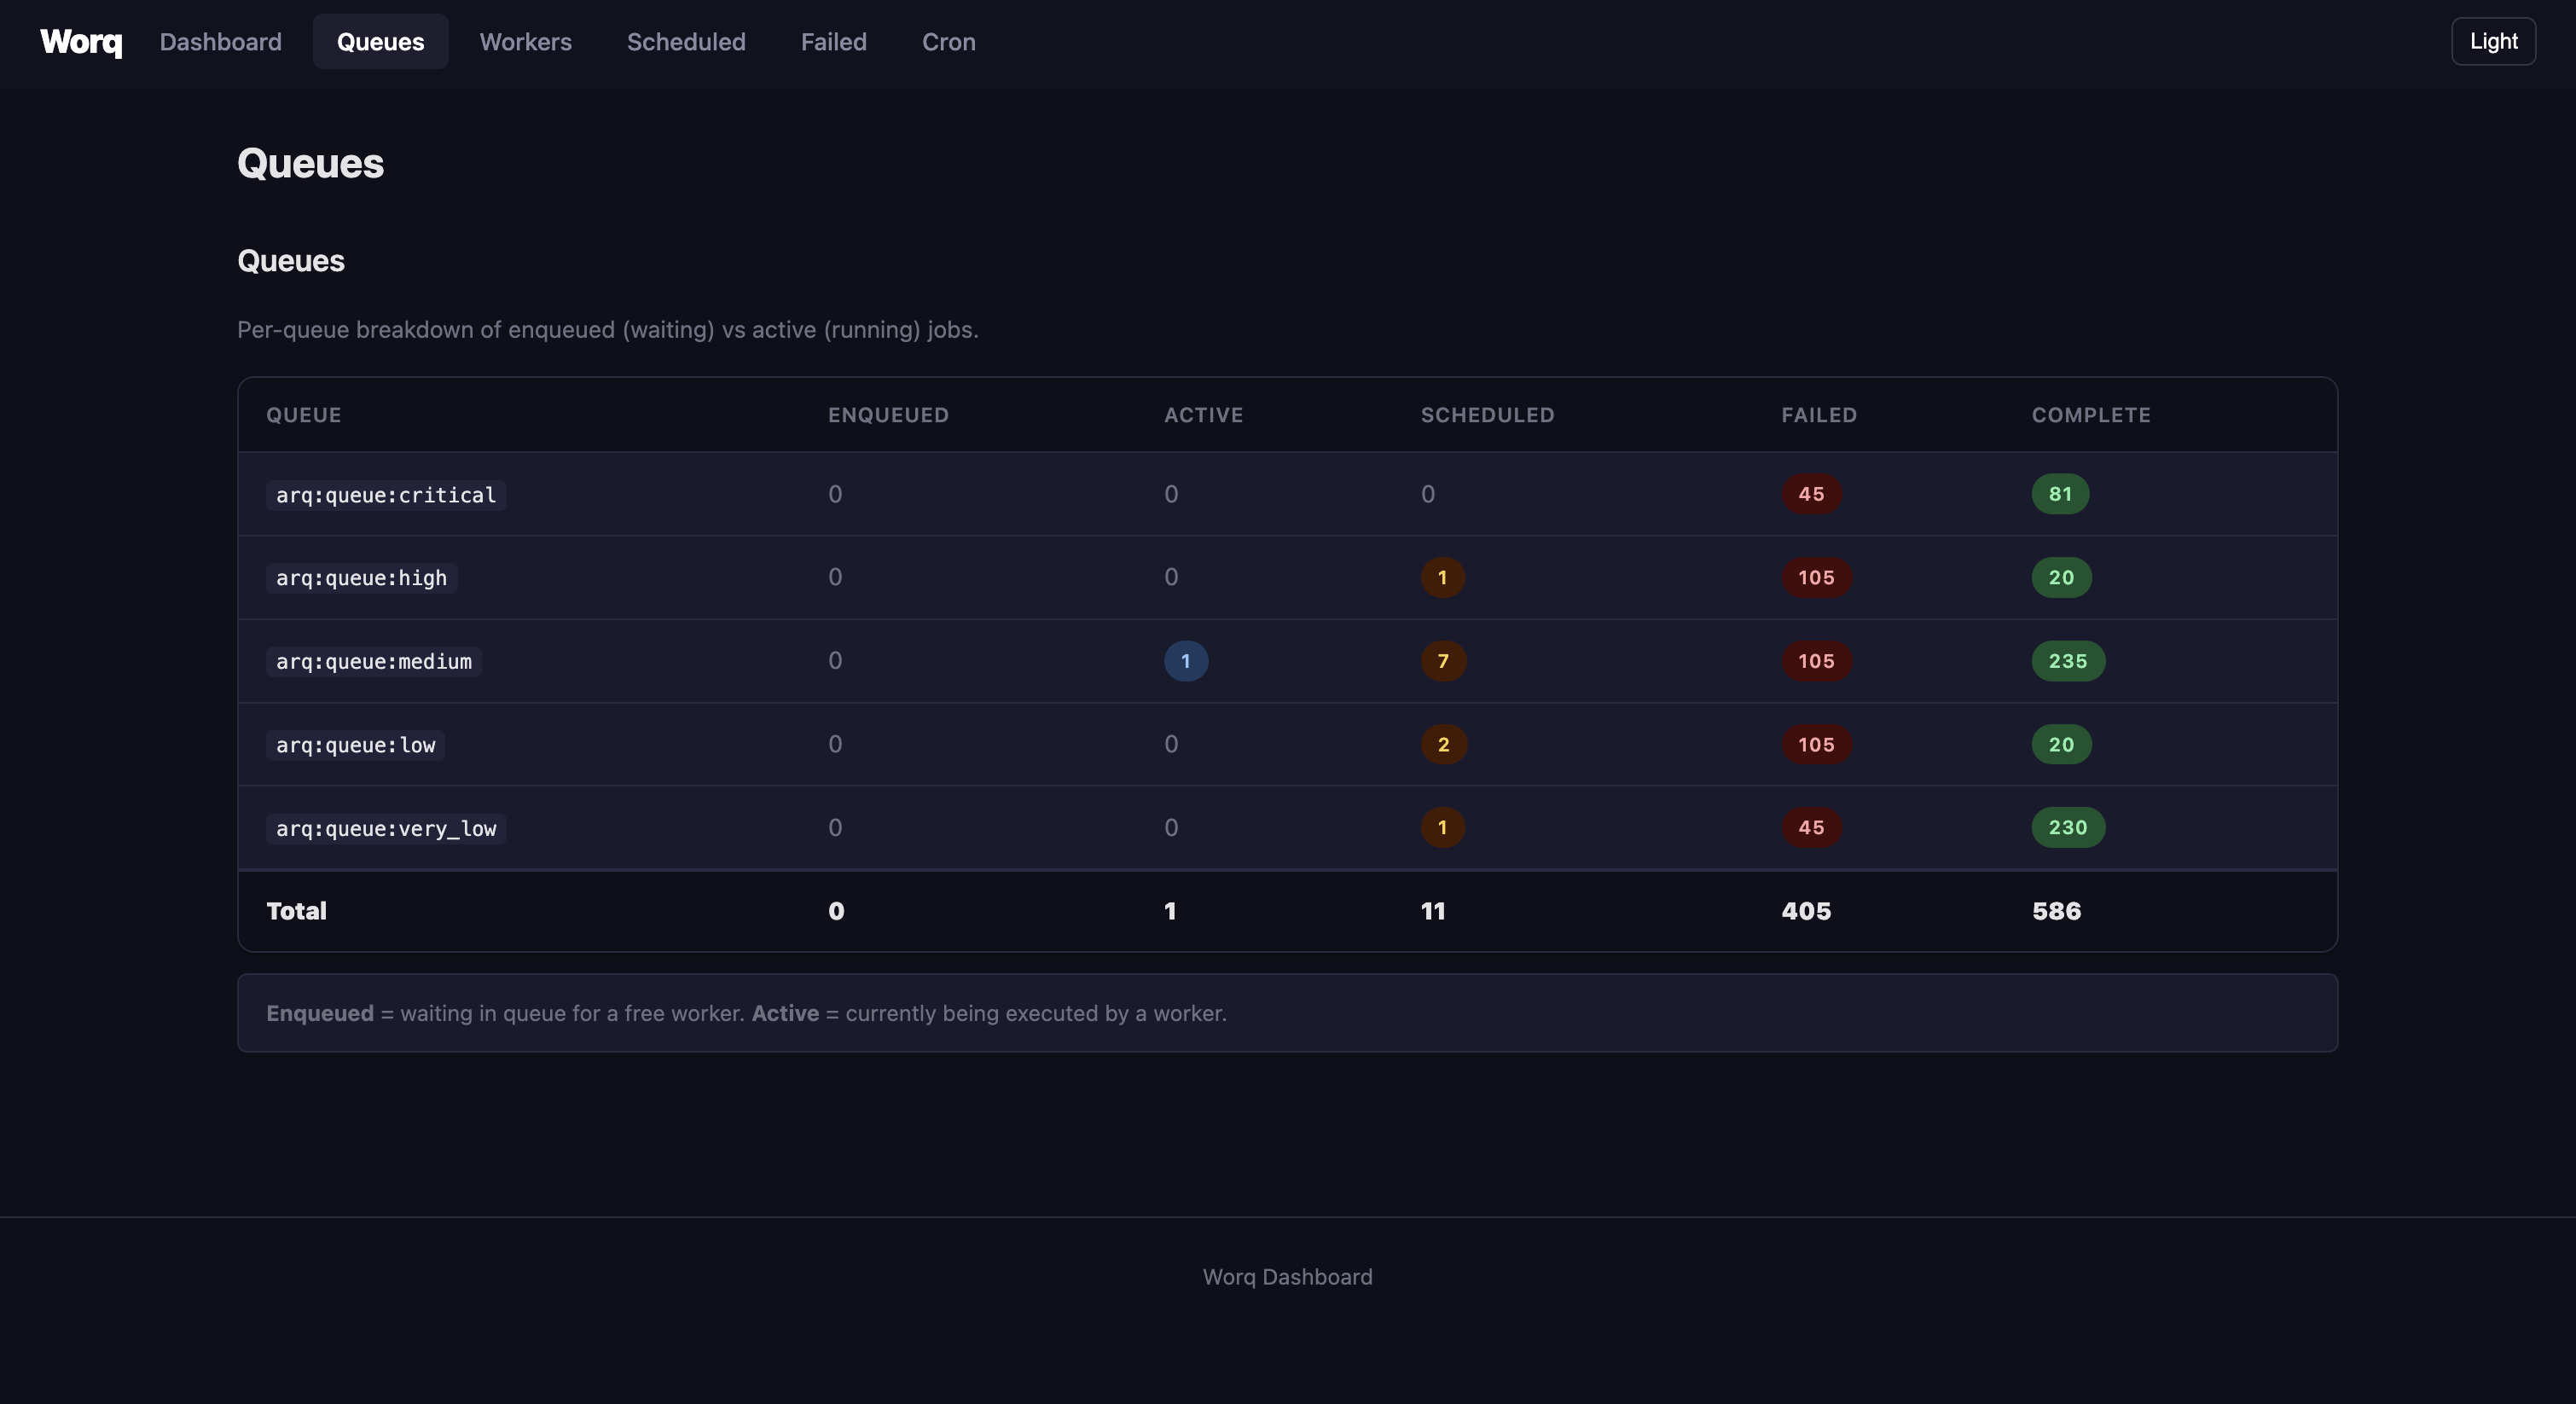This screenshot has height=1404, width=2576.
Task: Click active 0 in high row
Action: pyautogui.click(x=1171, y=577)
